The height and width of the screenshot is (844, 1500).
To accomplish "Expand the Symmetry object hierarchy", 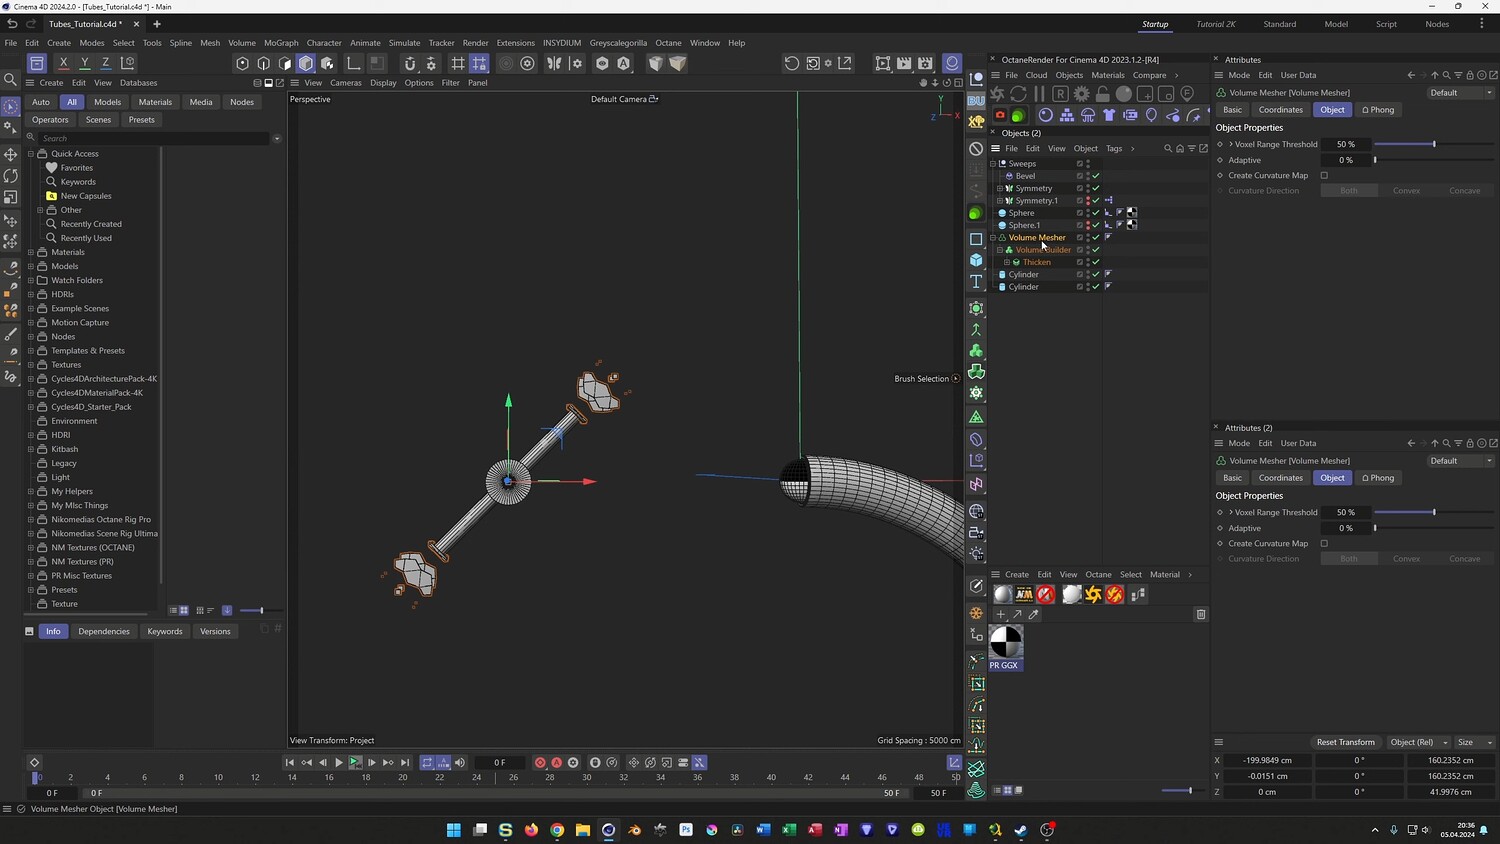I will click(1000, 188).
